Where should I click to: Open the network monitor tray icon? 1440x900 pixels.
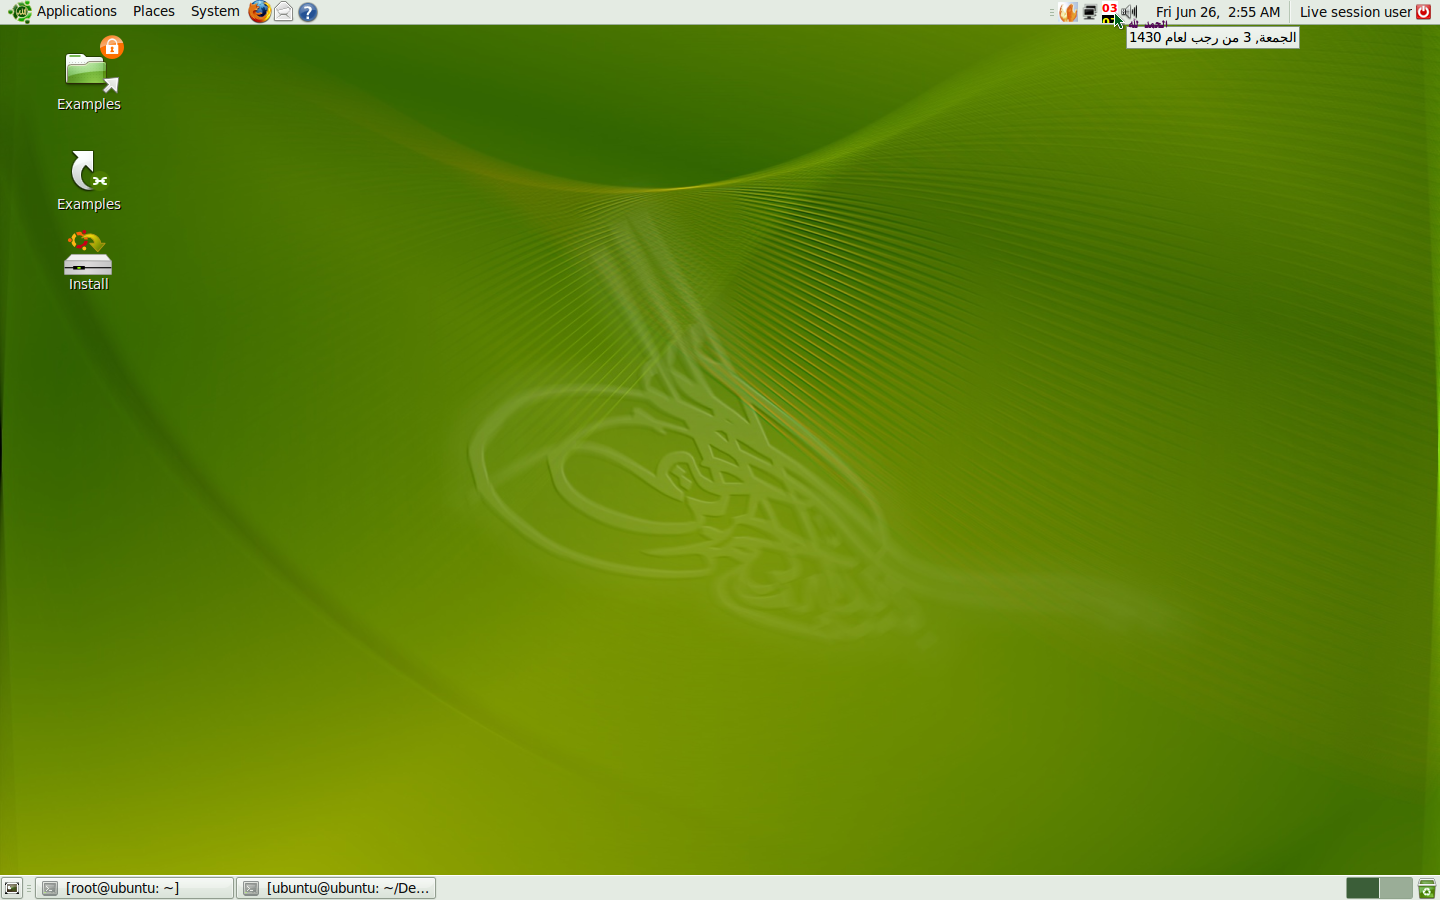[x=1089, y=12]
